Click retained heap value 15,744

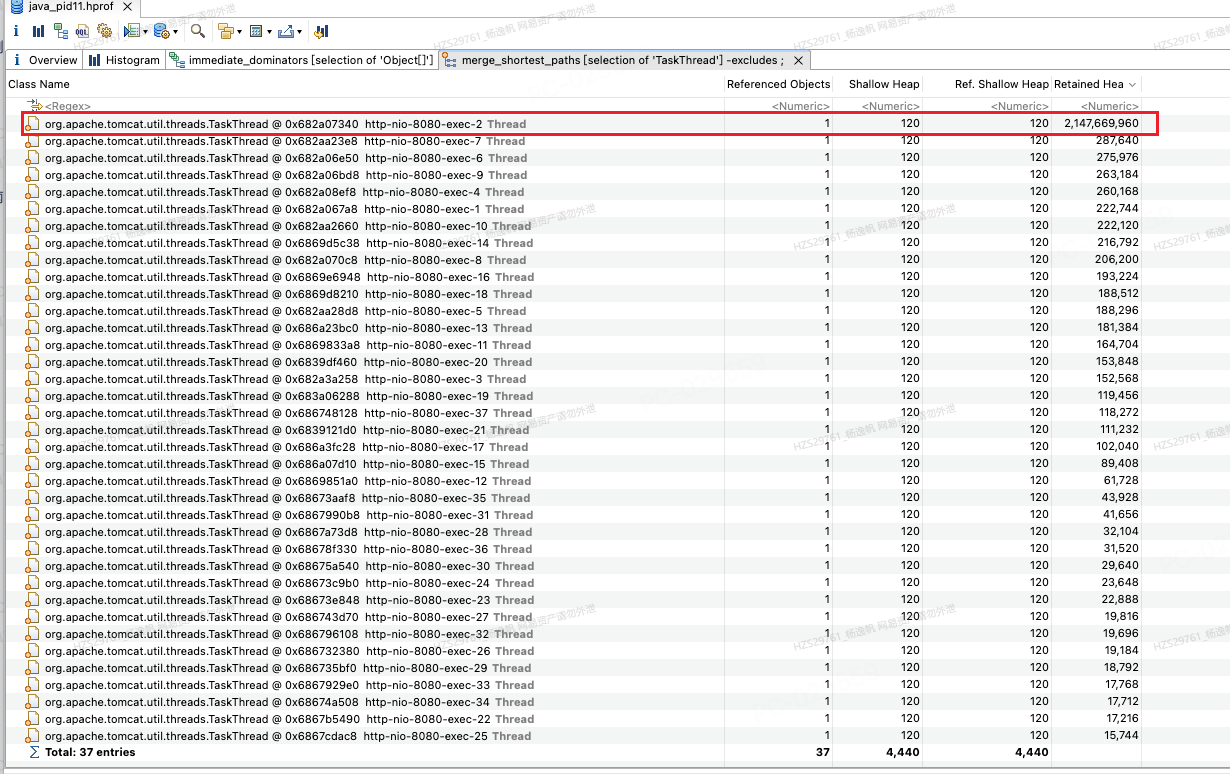[x=1121, y=736]
